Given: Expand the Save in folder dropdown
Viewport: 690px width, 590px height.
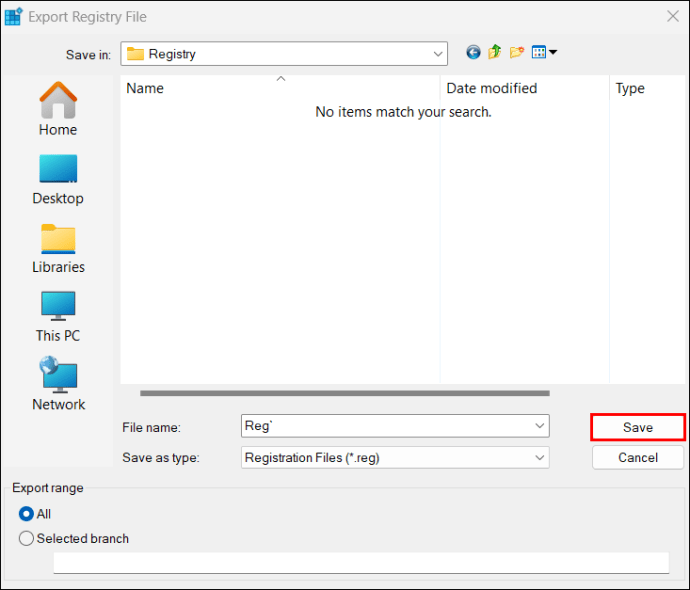Looking at the screenshot, I should point(438,54).
